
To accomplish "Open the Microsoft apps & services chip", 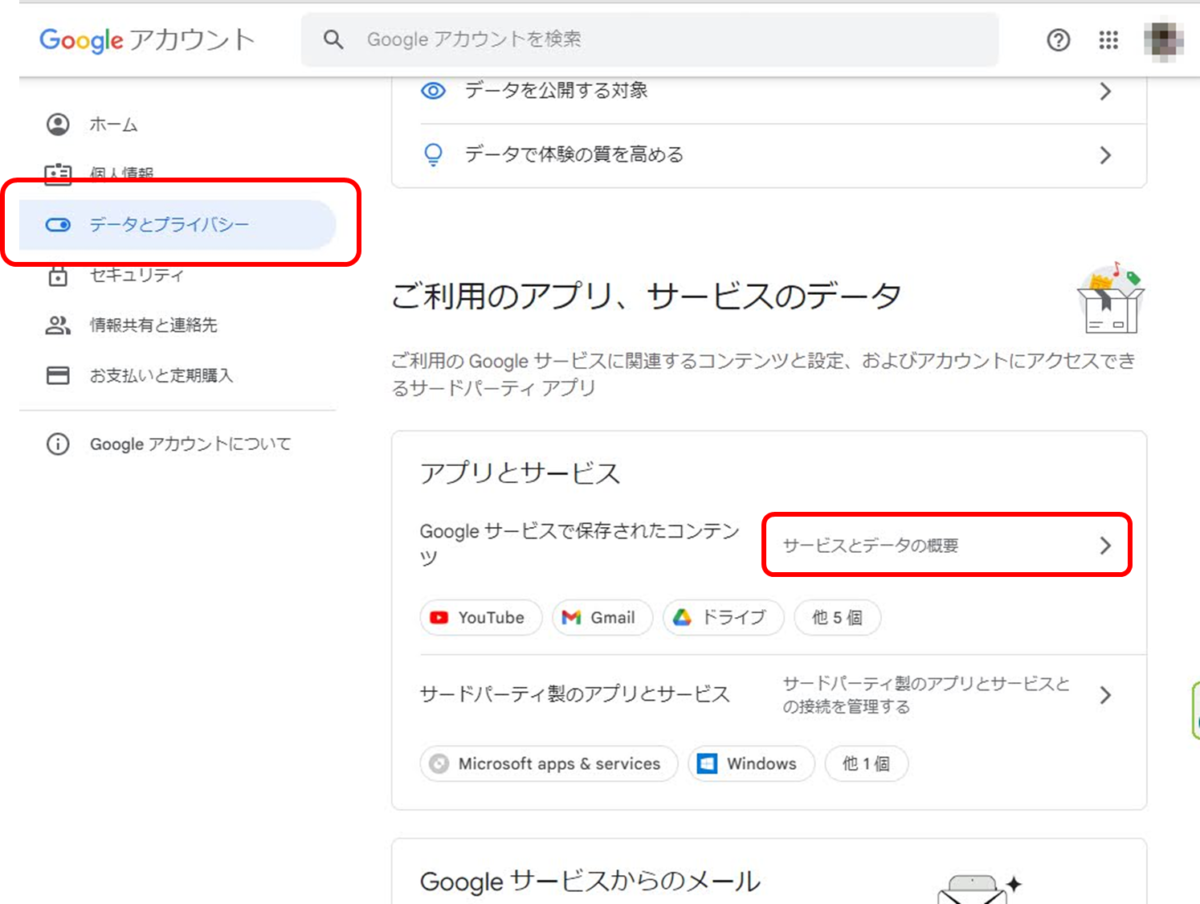I will pos(549,764).
